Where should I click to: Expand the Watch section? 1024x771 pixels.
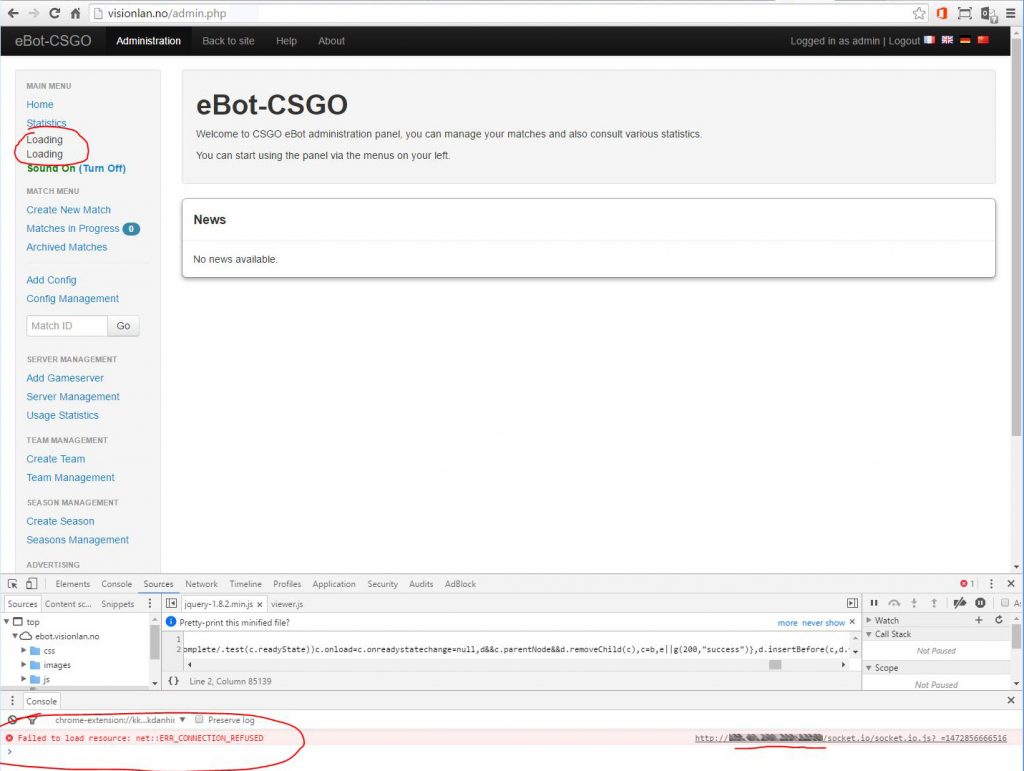869,620
